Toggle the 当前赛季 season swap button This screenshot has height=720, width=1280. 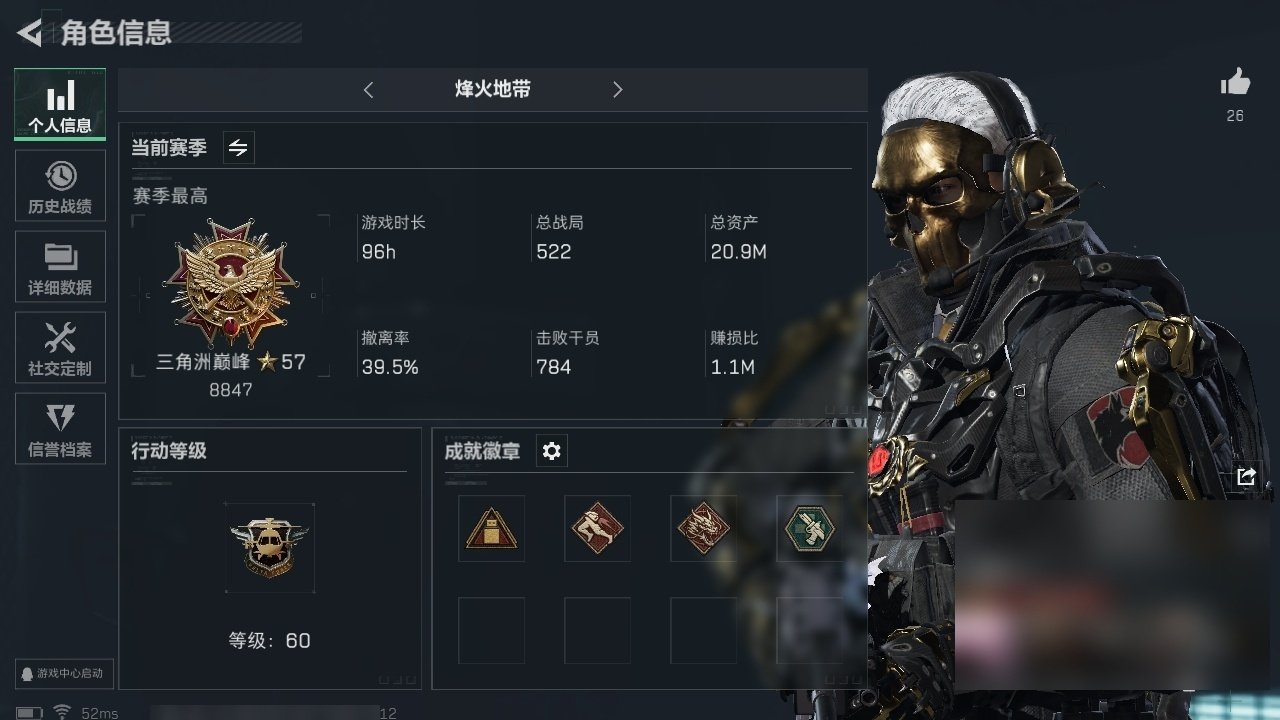[x=238, y=148]
